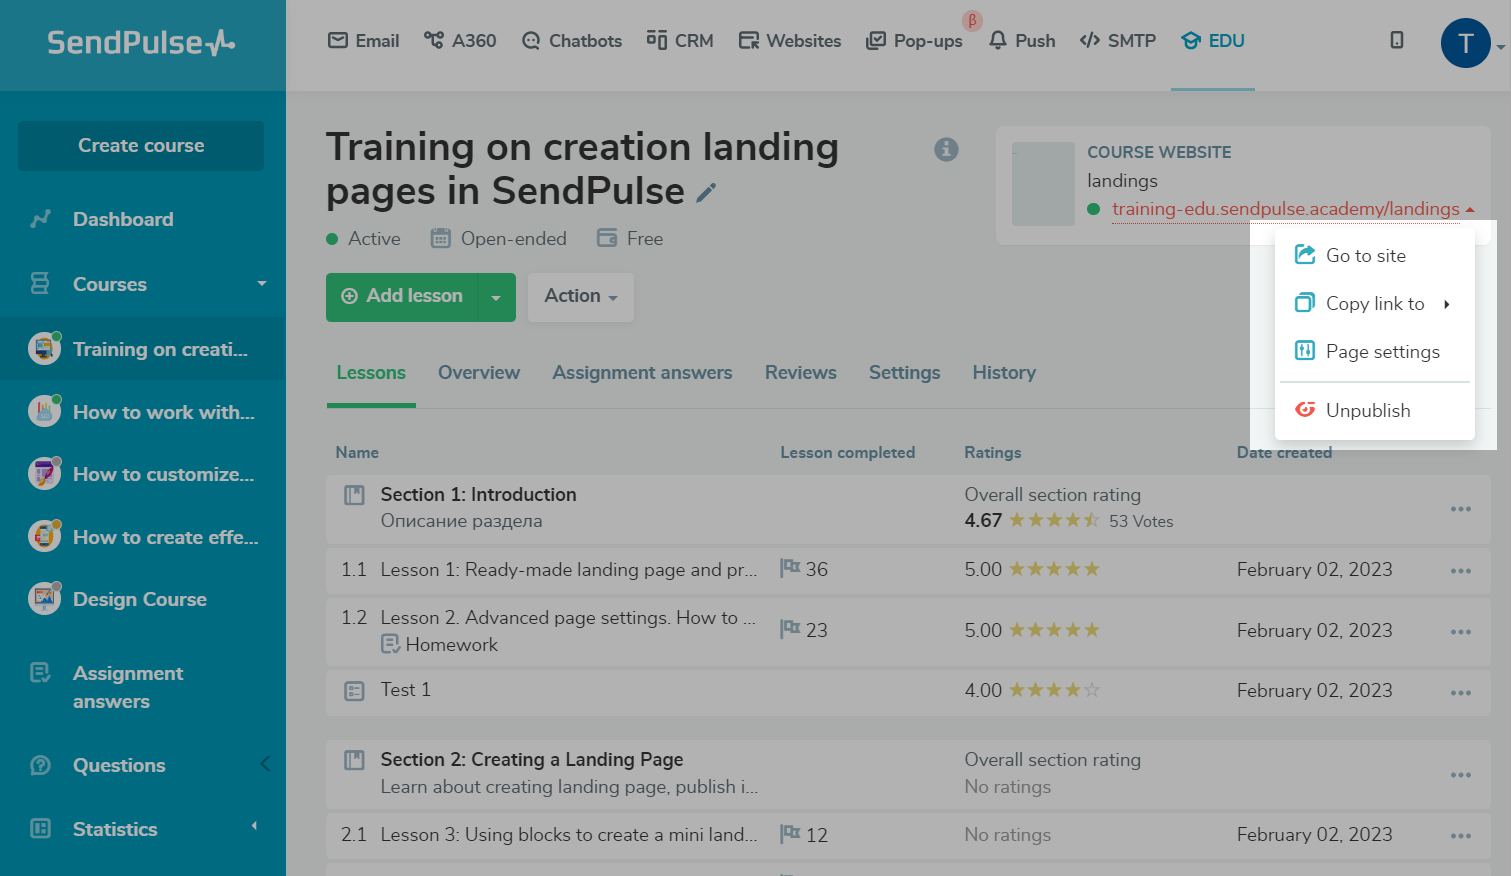Open options menu for Lesson 3 row
The image size is (1511, 876).
1461,836
